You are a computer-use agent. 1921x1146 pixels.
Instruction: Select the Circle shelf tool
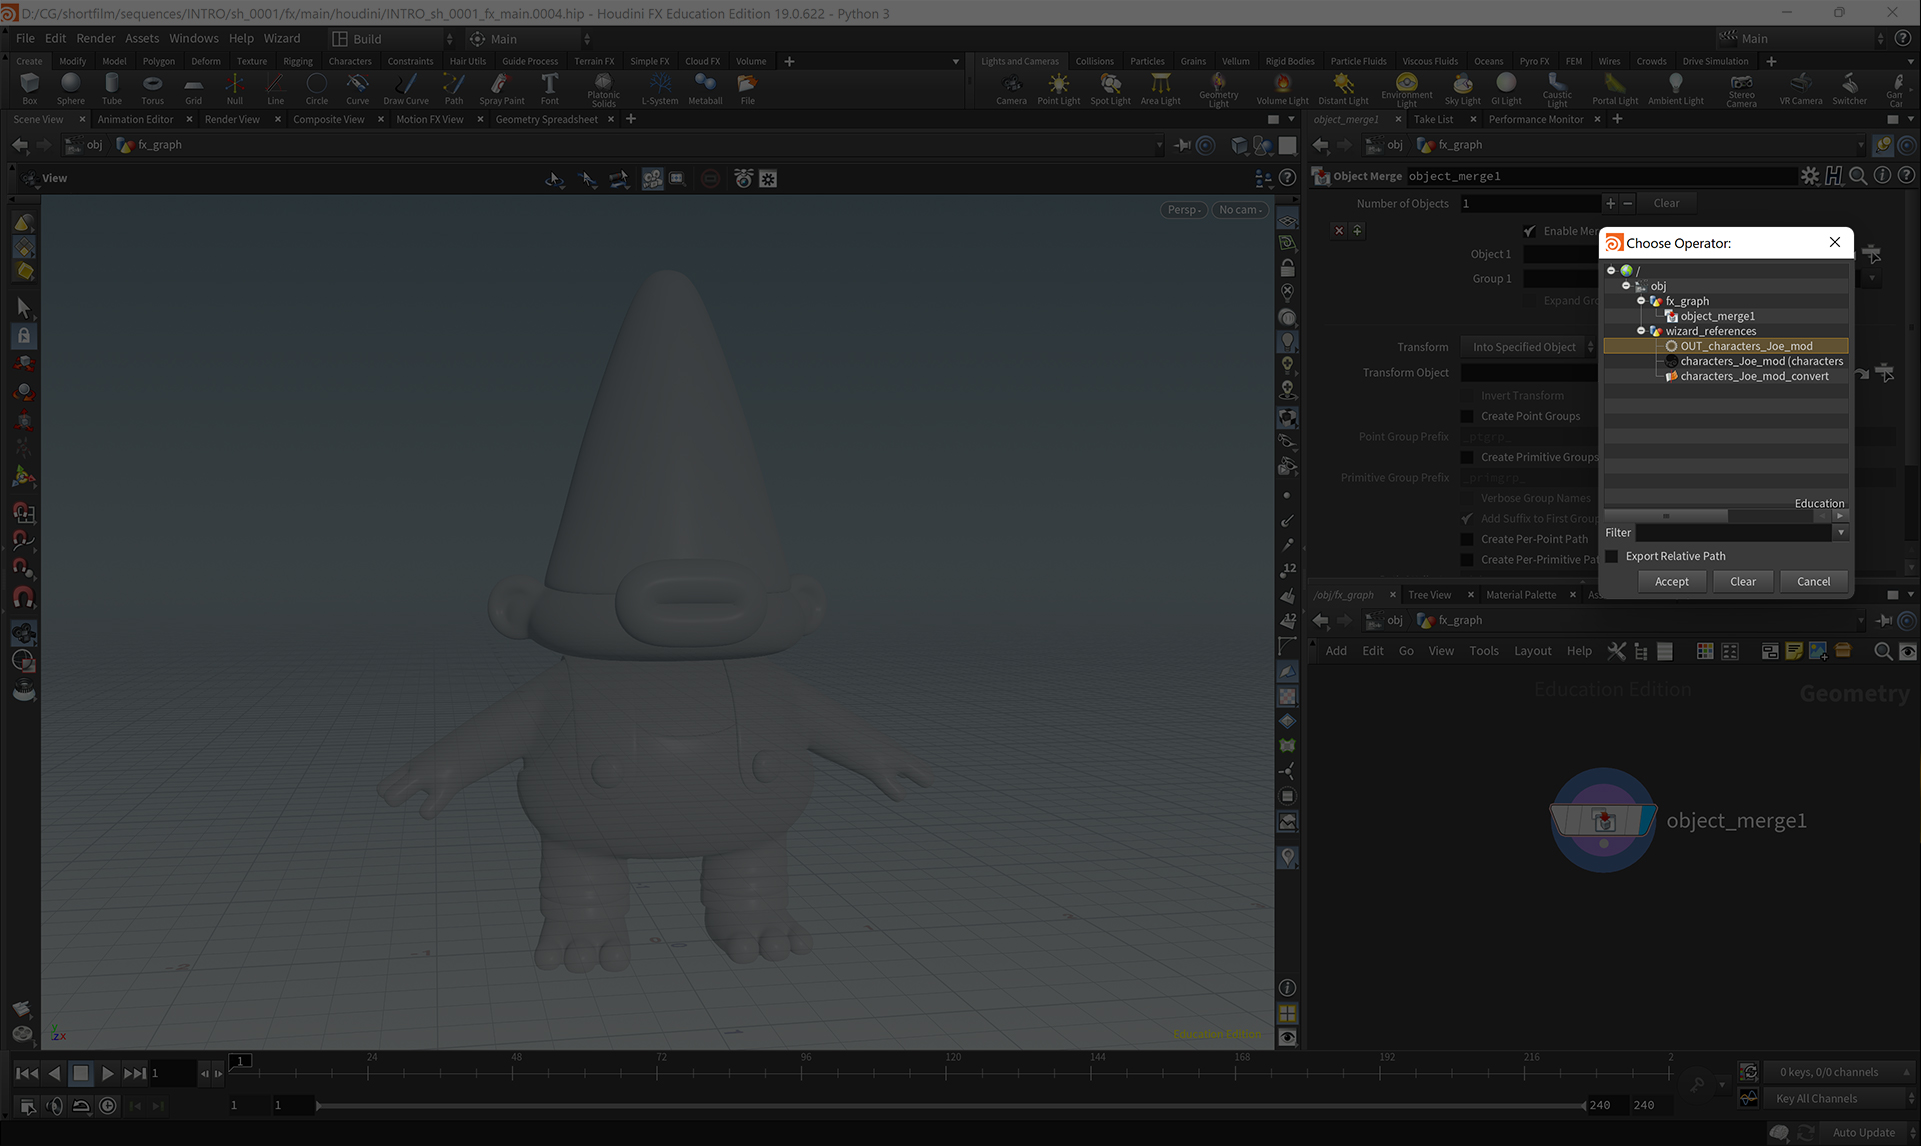point(316,88)
